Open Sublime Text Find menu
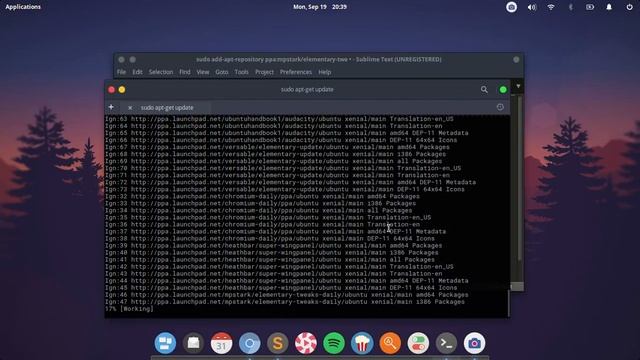The width and height of the screenshot is (640, 360). click(x=184, y=72)
